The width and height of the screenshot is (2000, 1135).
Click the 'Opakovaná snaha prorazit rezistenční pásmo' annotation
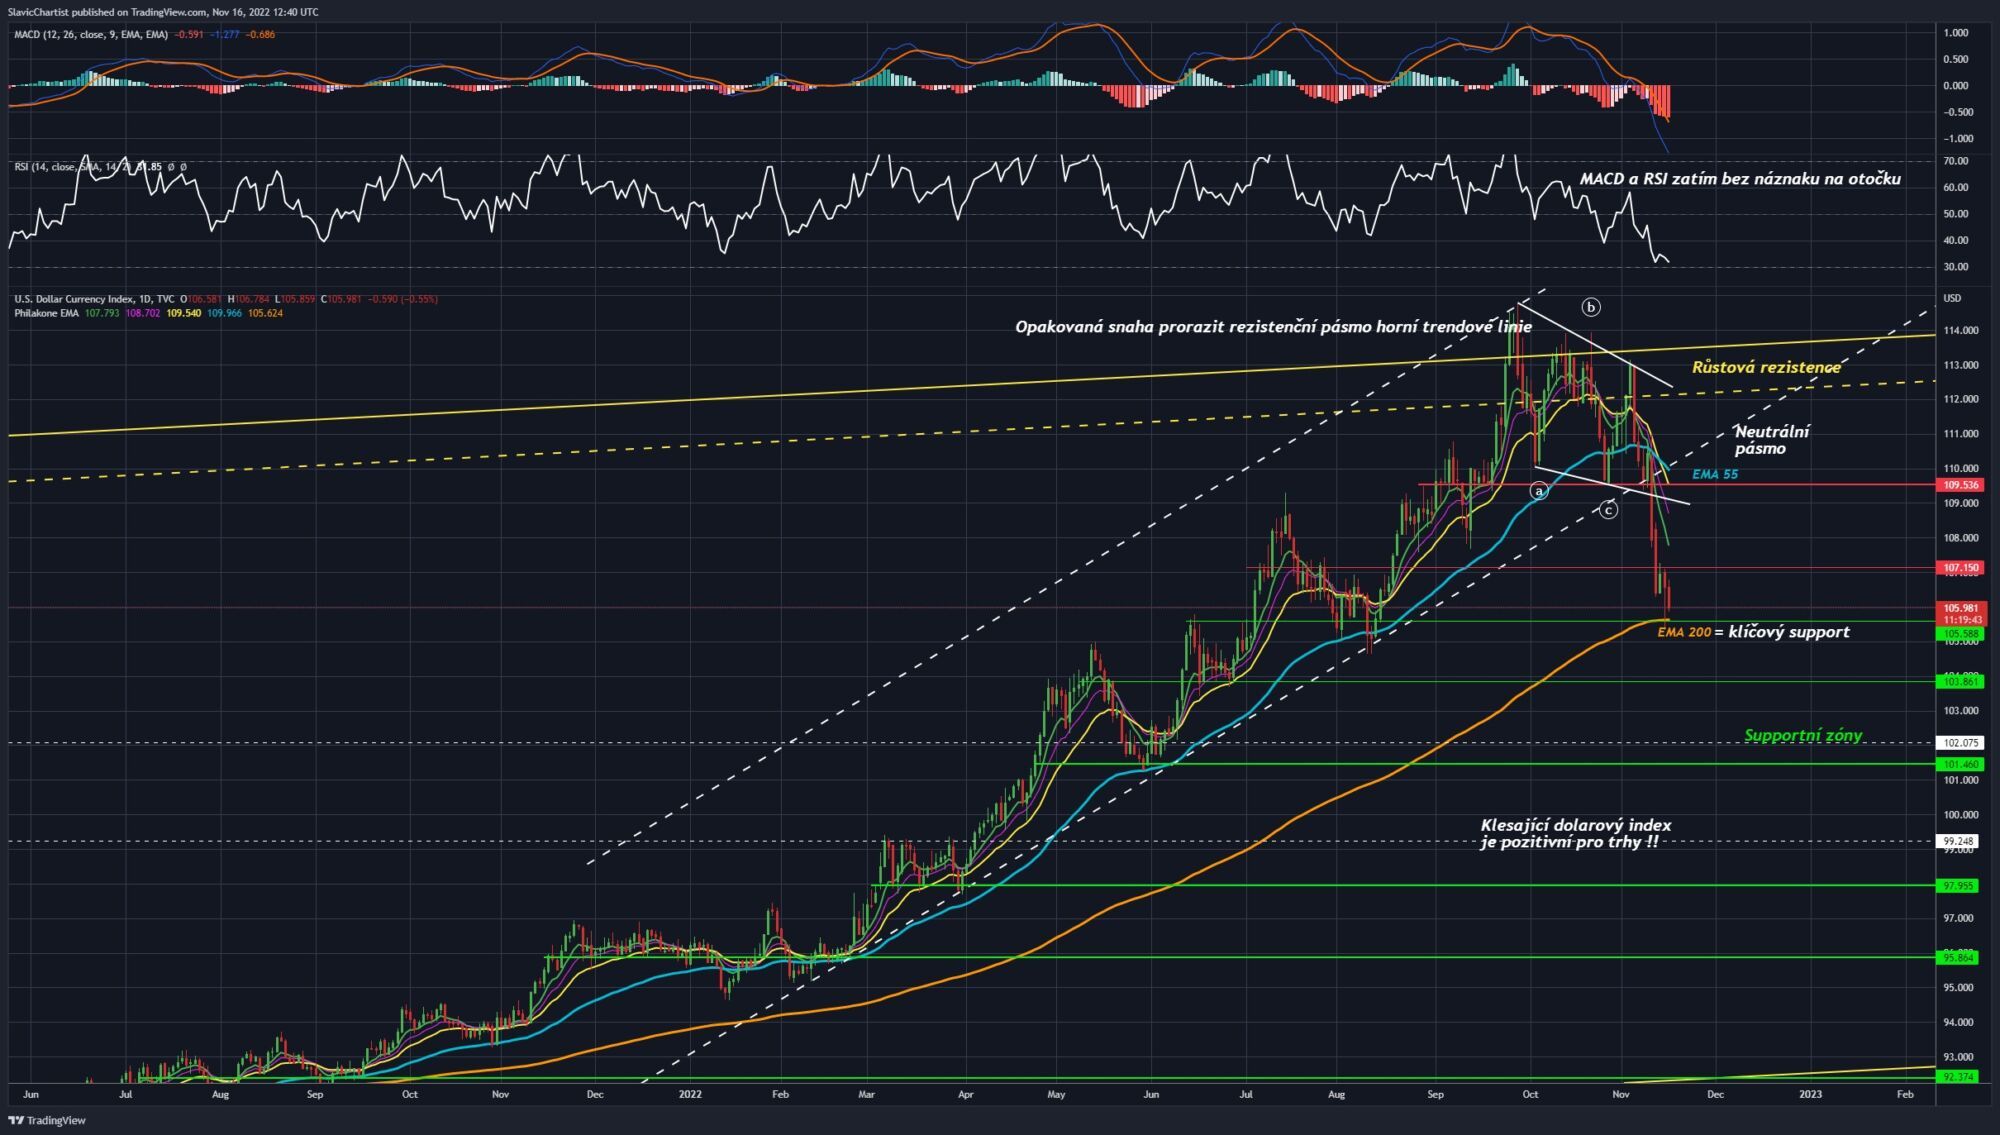[x=1273, y=327]
